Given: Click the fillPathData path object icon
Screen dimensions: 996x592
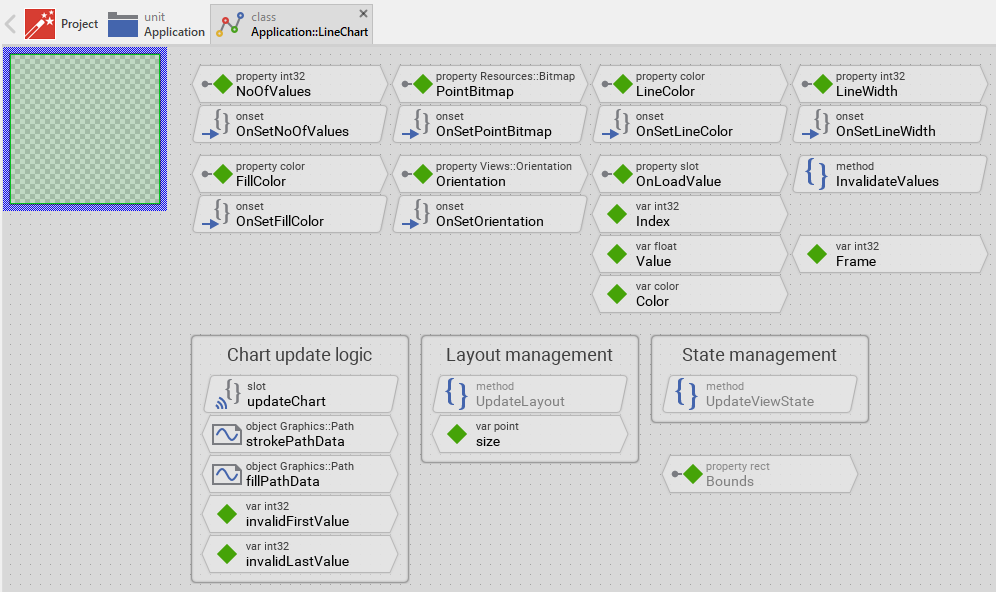Looking at the screenshot, I should [226, 474].
